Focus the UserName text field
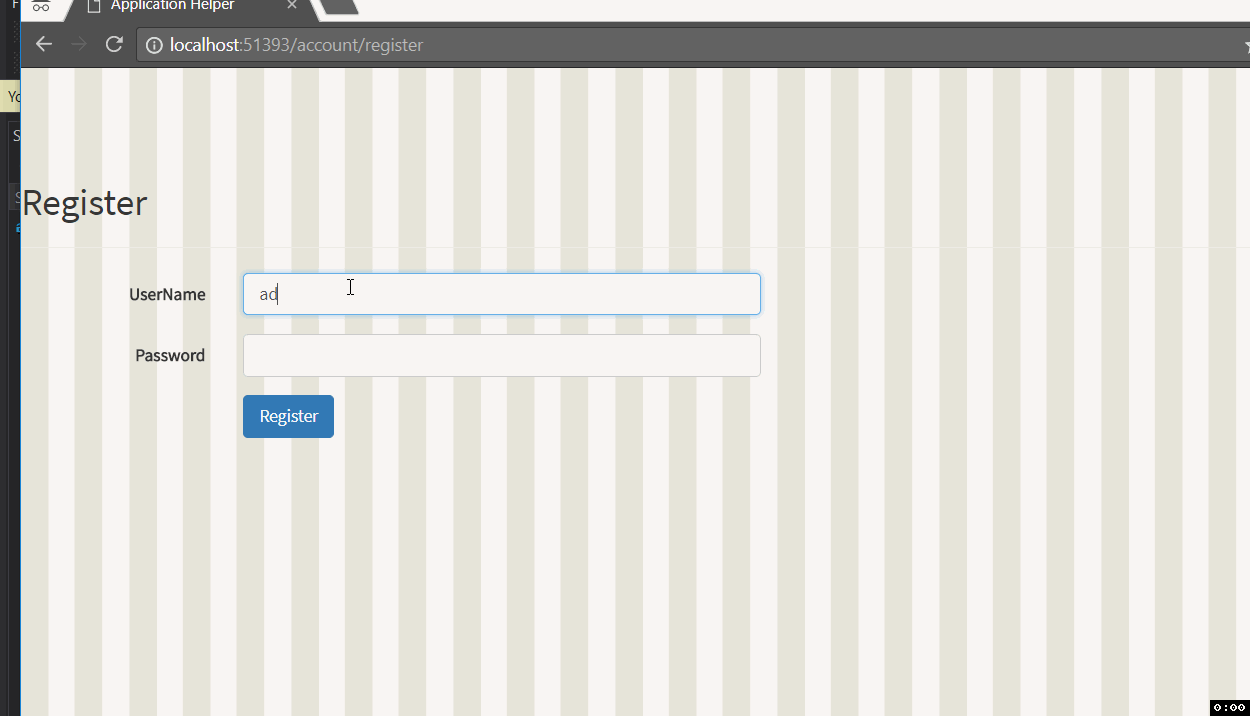This screenshot has height=716, width=1250. [x=502, y=294]
